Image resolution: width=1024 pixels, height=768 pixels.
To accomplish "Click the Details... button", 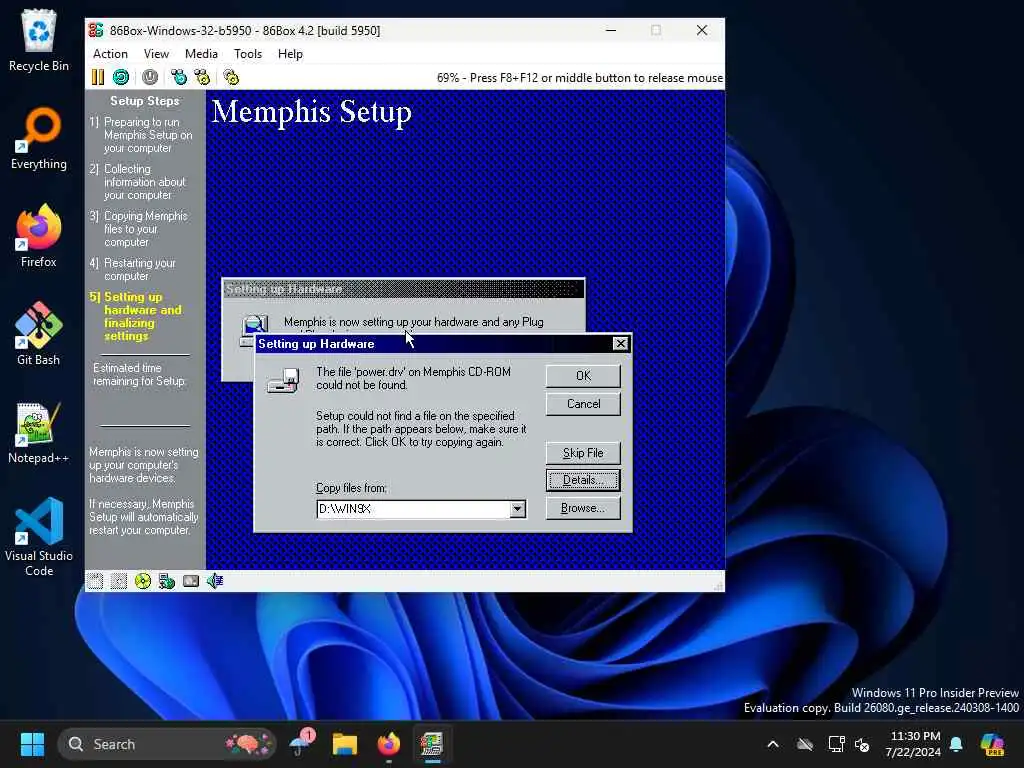I will tap(583, 480).
